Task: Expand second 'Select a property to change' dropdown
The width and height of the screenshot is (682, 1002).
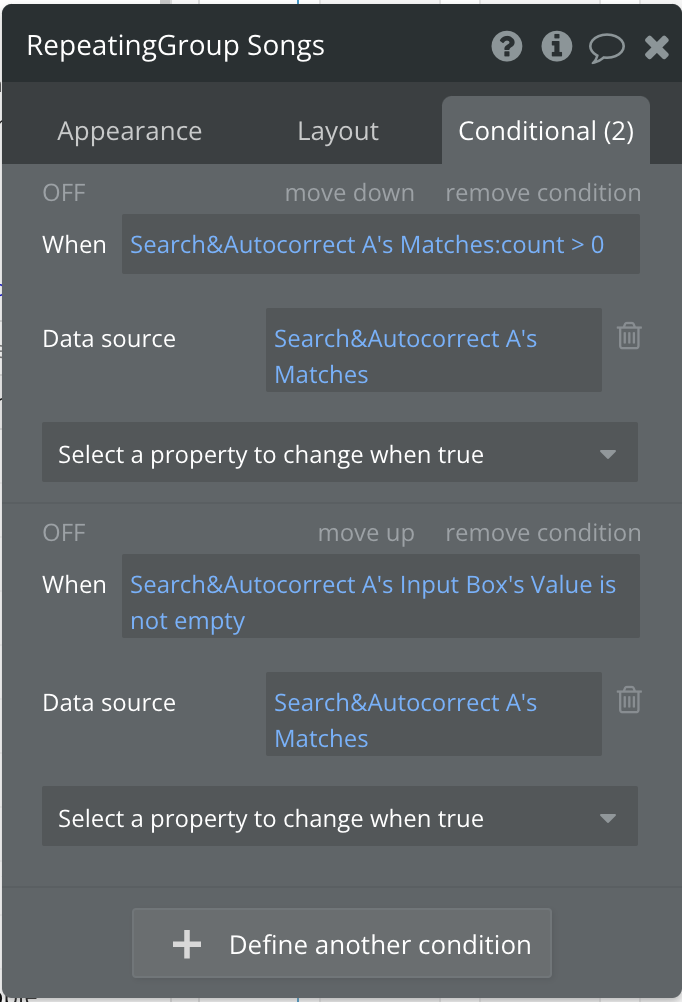Action: [340, 819]
